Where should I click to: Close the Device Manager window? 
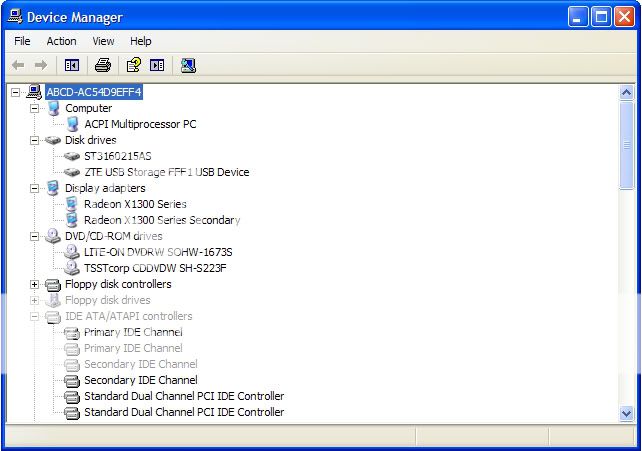624,17
